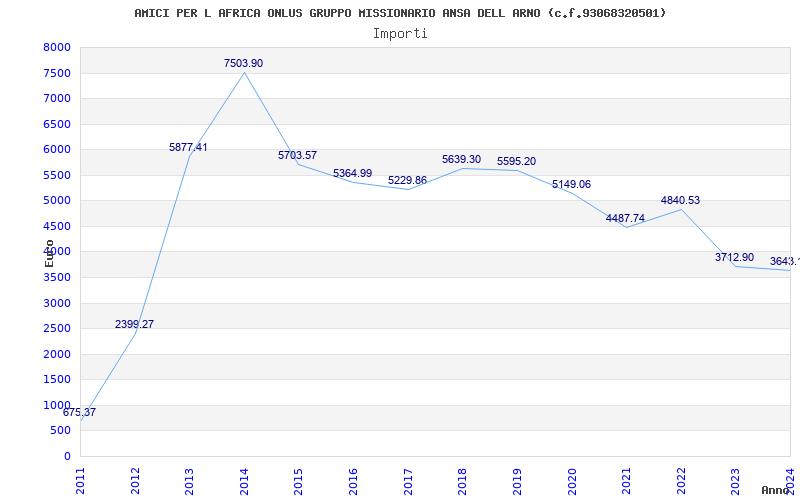
Task: Click the 4840.53 value label
Action: (x=680, y=200)
